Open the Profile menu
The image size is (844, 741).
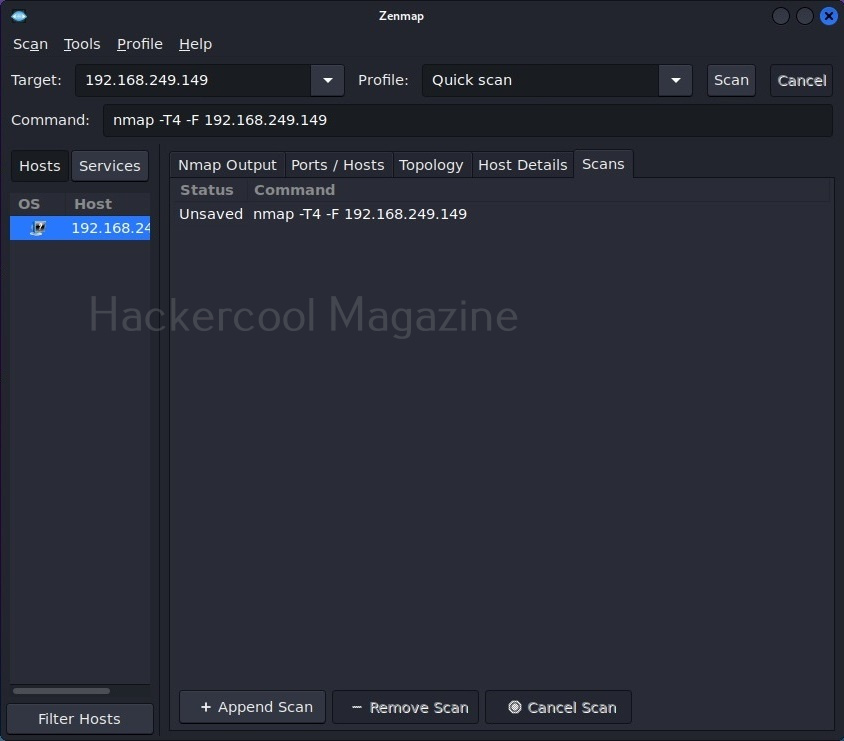point(139,44)
